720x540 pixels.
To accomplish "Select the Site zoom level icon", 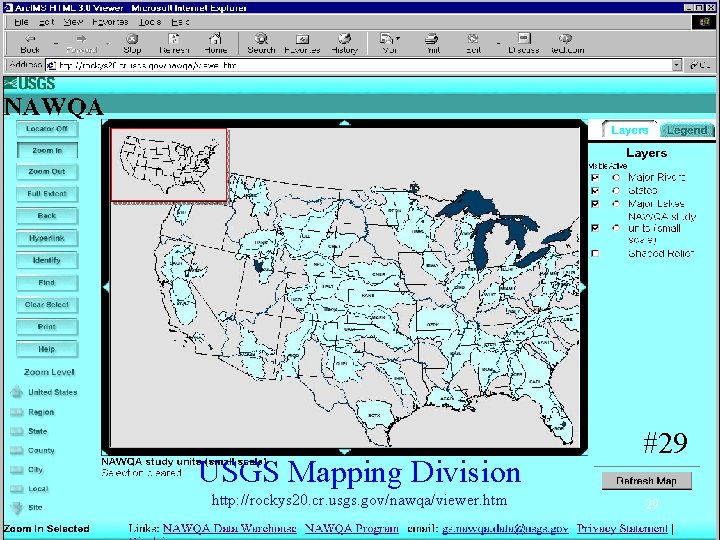I will coord(17,507).
